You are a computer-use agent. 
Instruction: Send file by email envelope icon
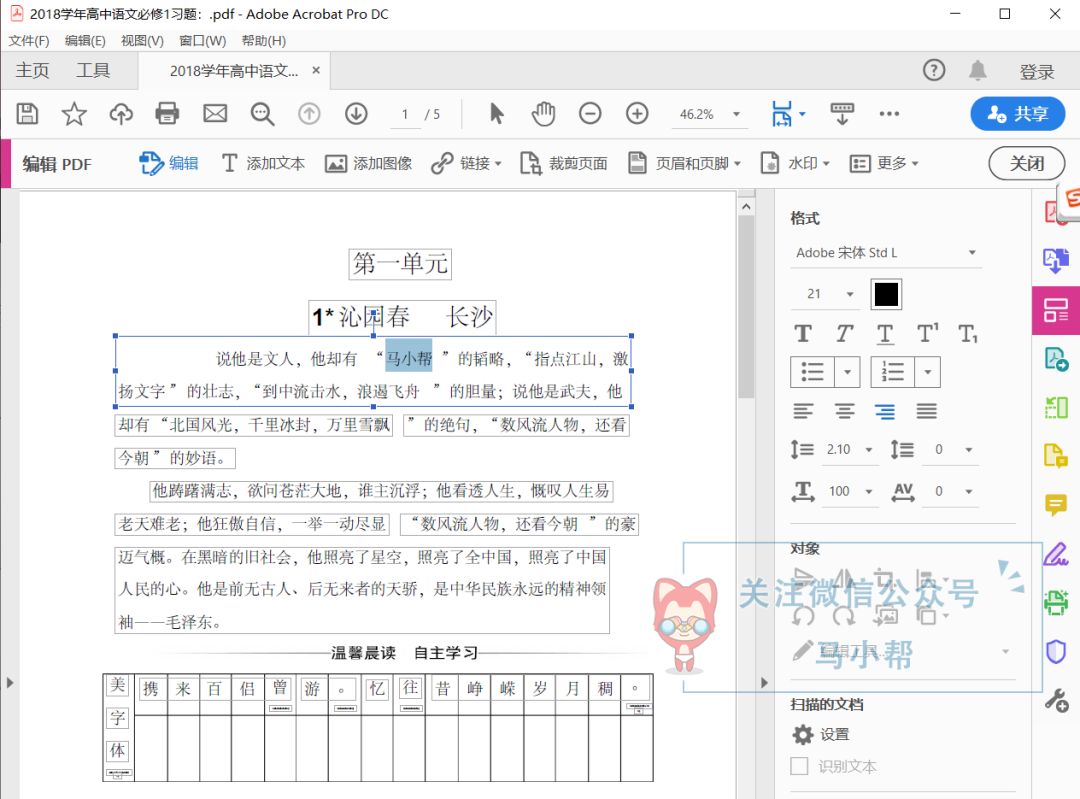click(215, 114)
